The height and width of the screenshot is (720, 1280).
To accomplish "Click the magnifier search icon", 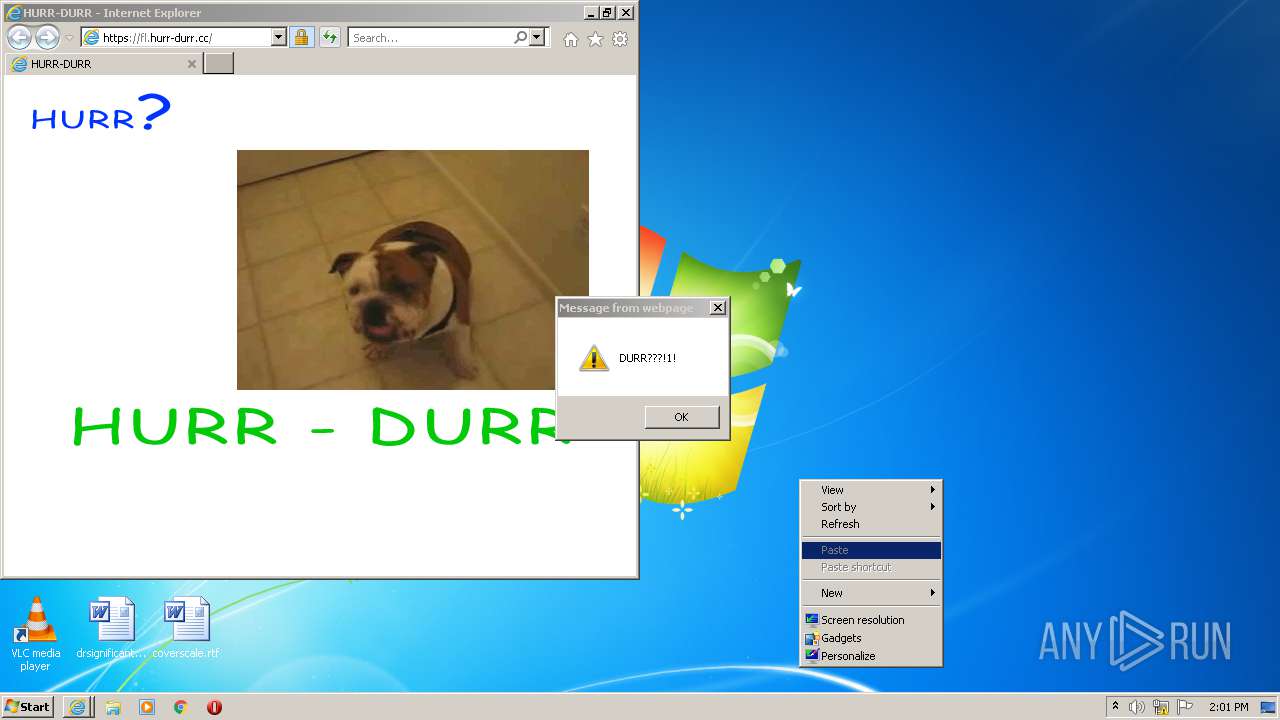I will point(521,38).
